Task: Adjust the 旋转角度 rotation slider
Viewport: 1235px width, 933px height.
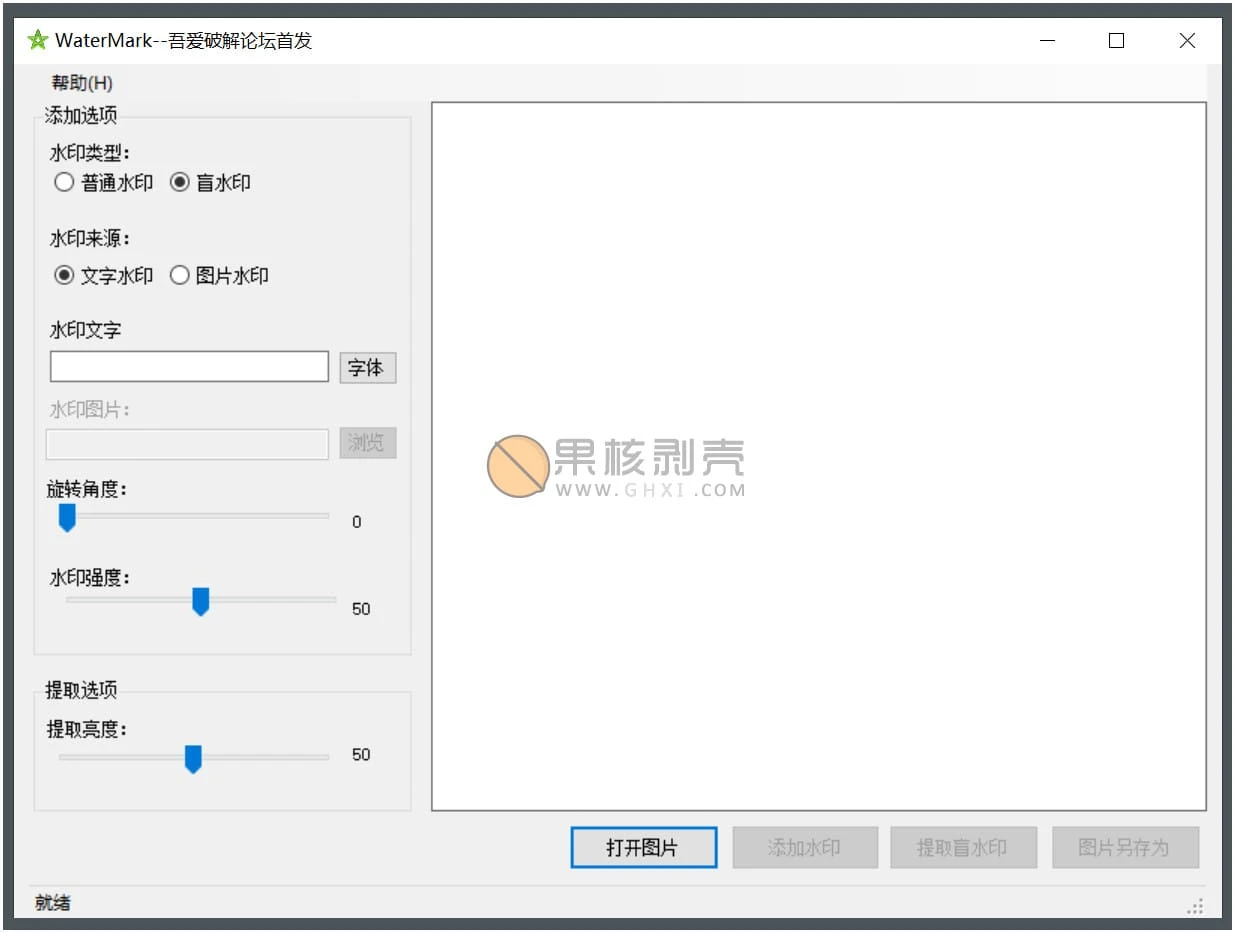Action: 67,517
